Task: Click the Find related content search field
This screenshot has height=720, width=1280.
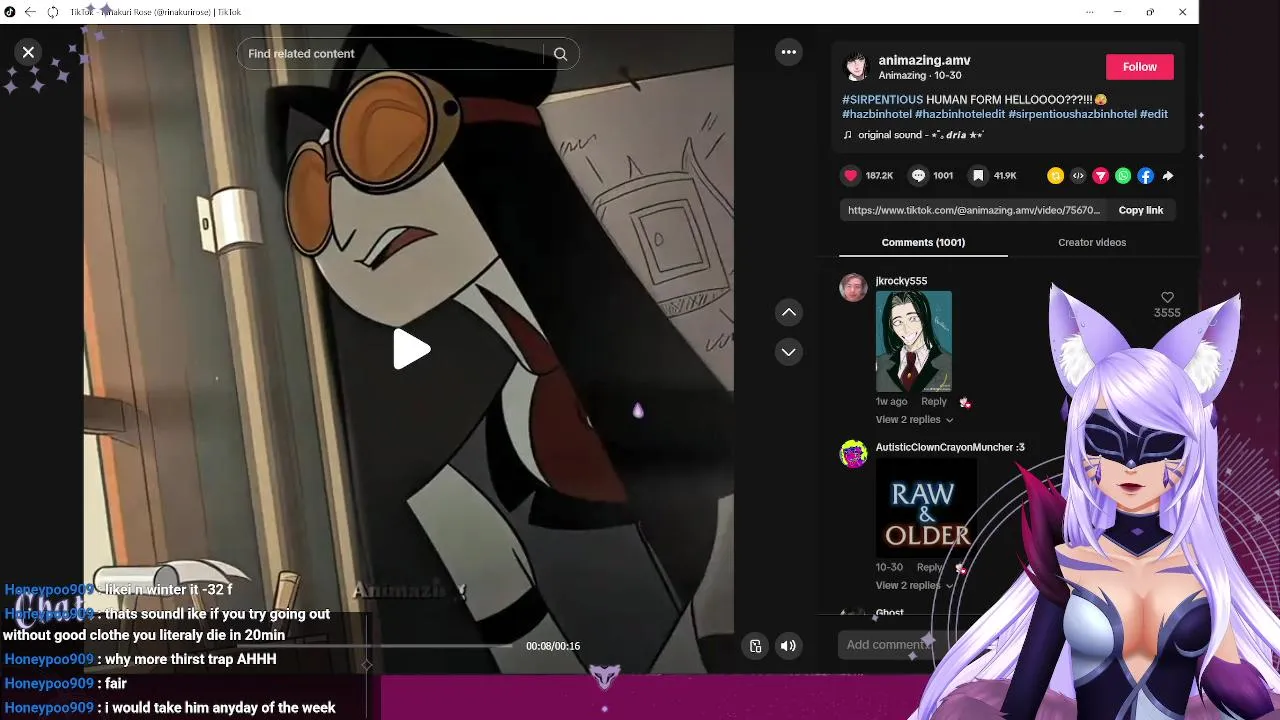Action: pyautogui.click(x=394, y=54)
